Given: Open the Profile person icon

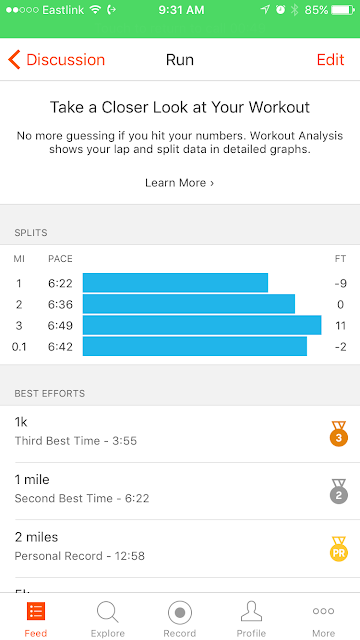Looking at the screenshot, I should tap(251, 611).
